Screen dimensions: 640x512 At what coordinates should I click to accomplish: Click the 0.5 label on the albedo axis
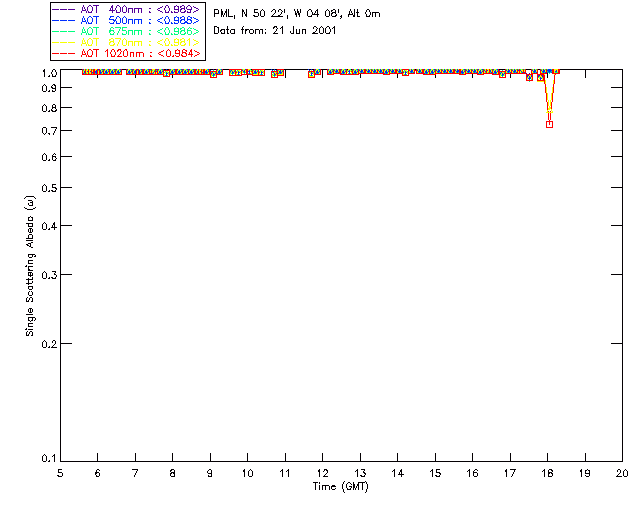click(49, 188)
